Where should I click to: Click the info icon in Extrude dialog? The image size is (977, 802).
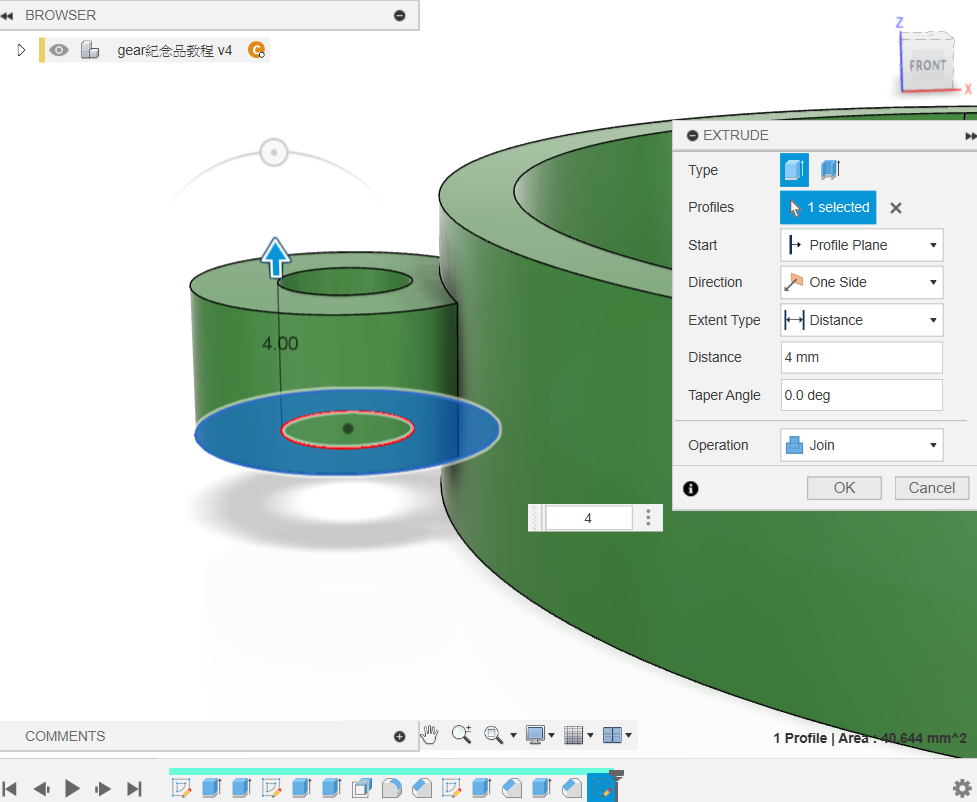point(690,488)
